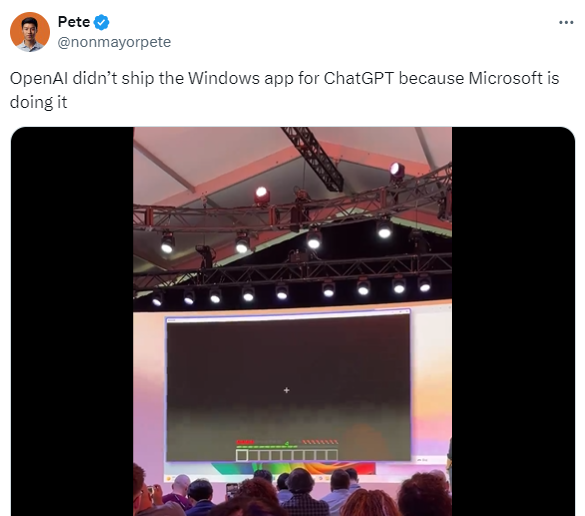This screenshot has width=585, height=516.
Task: Open Pete's profile avatar photo
Action: tap(30, 32)
